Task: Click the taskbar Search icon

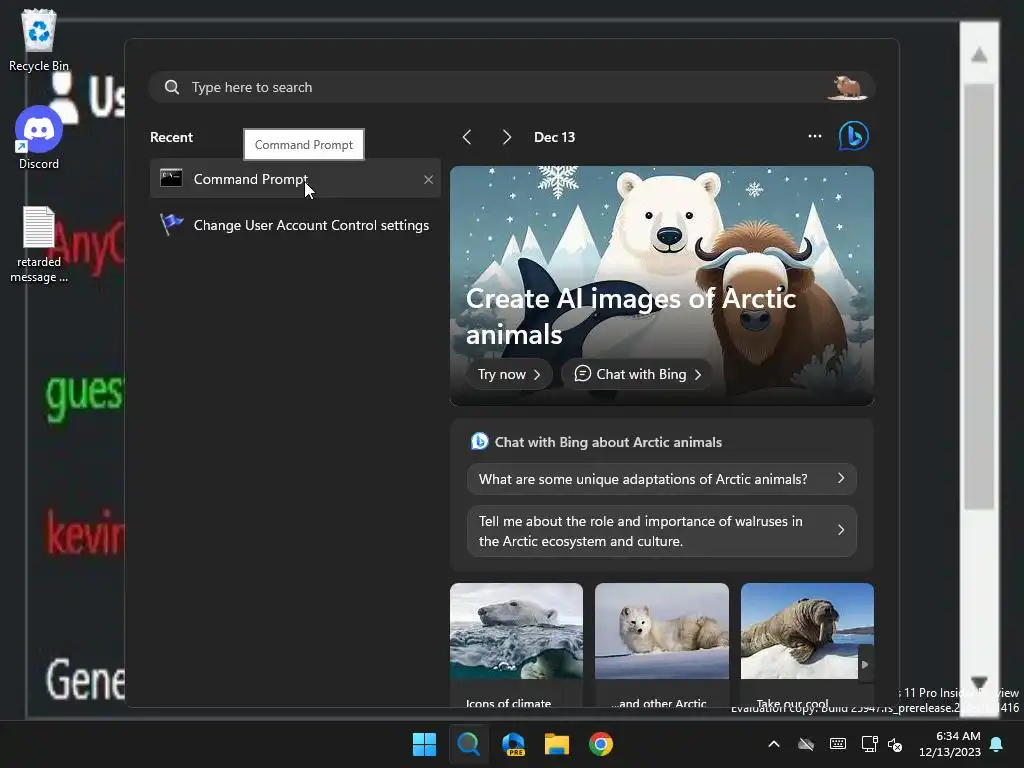Action: pyautogui.click(x=468, y=744)
